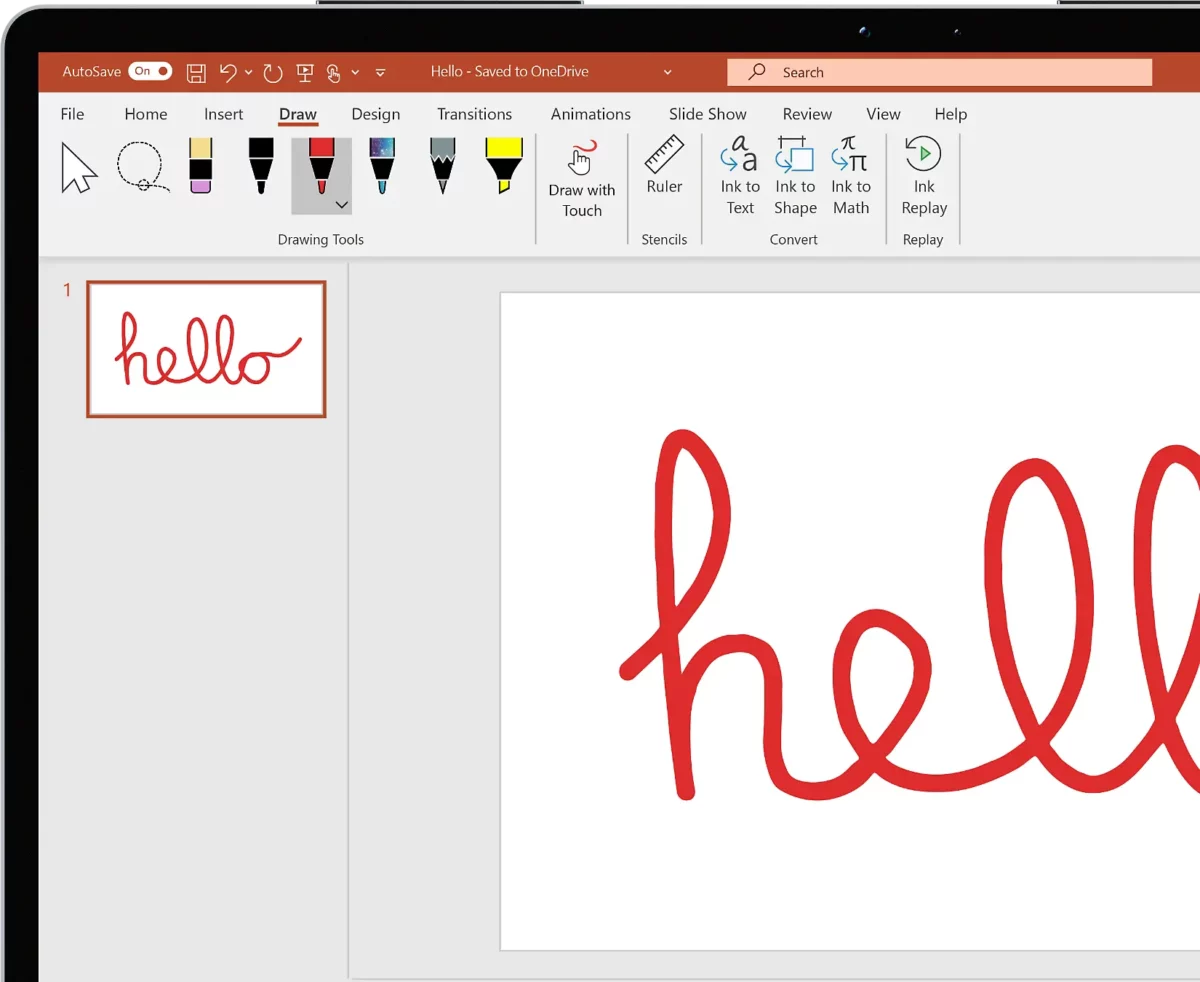Viewport: 1200px width, 982px height.
Task: Toggle the AutoSave switch off
Action: (150, 71)
